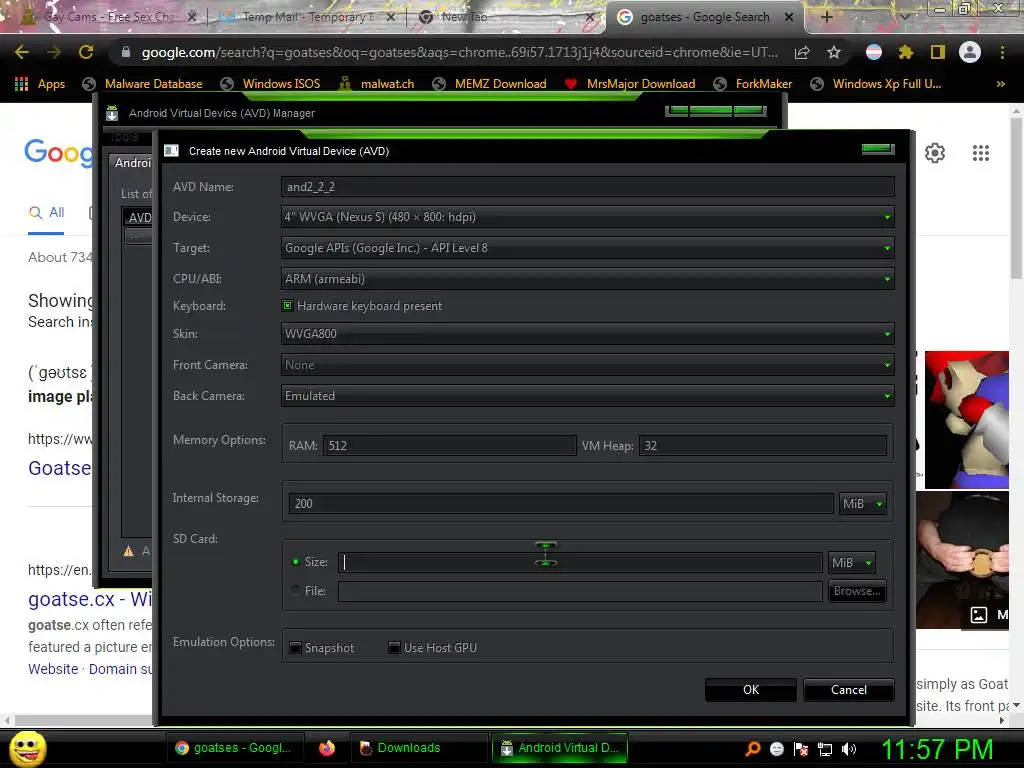Enable the Snapshot checkbox

[295, 648]
